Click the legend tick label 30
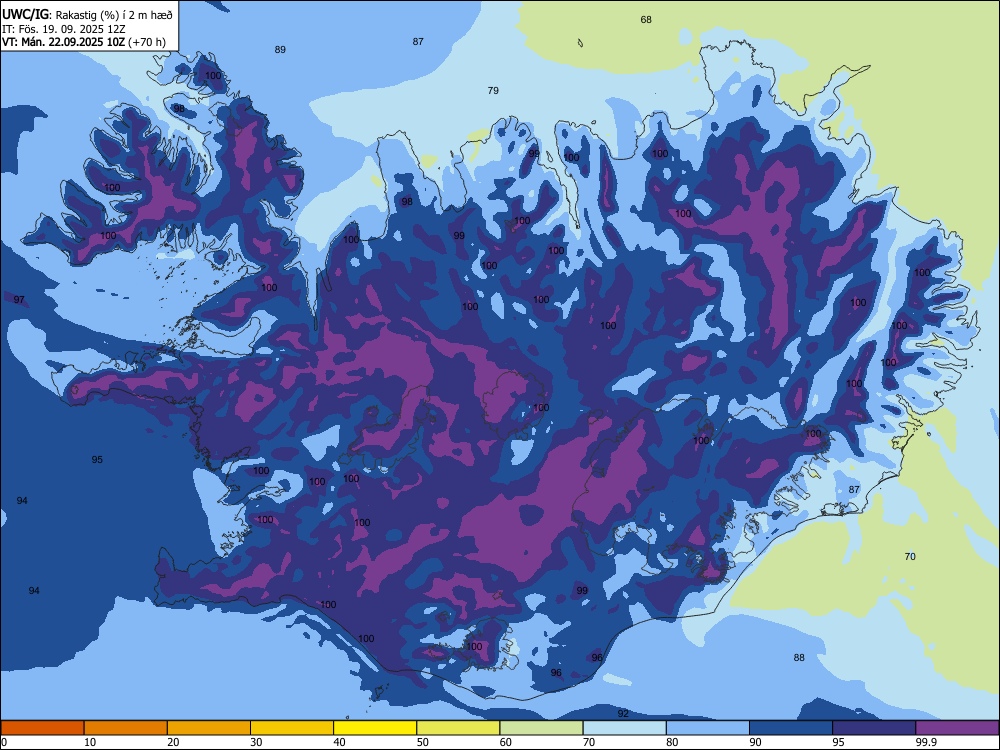The height and width of the screenshot is (750, 1000). tap(256, 742)
